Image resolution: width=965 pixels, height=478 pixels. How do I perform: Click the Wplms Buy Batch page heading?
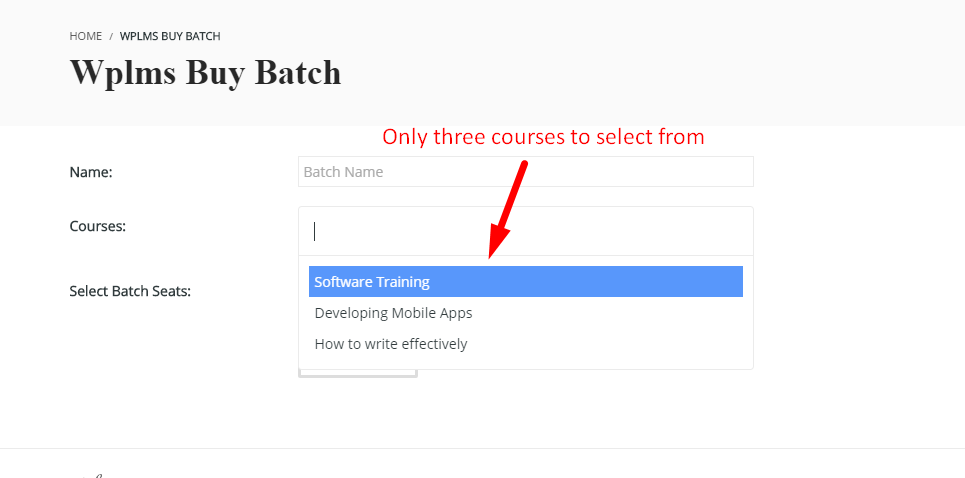pyautogui.click(x=205, y=73)
